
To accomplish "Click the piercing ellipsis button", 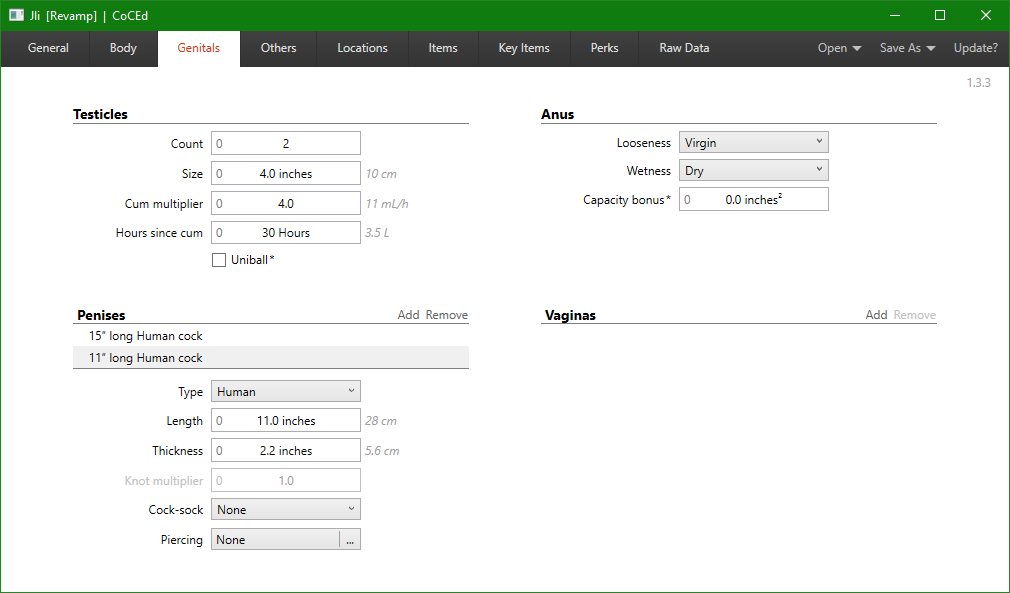I will pyautogui.click(x=350, y=540).
